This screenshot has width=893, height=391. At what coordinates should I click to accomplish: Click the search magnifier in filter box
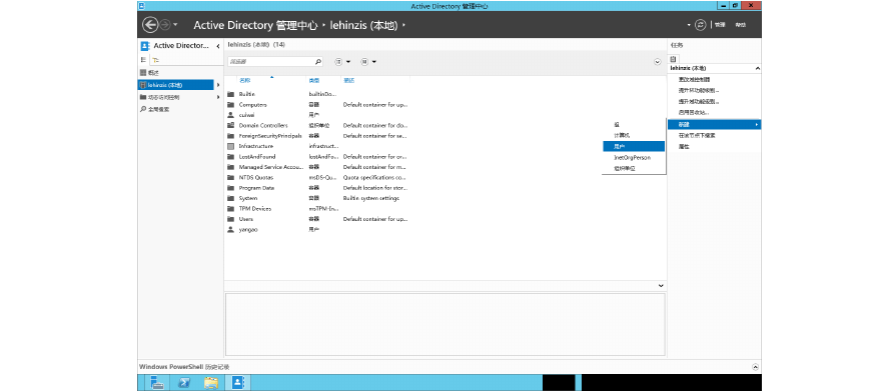click(318, 61)
